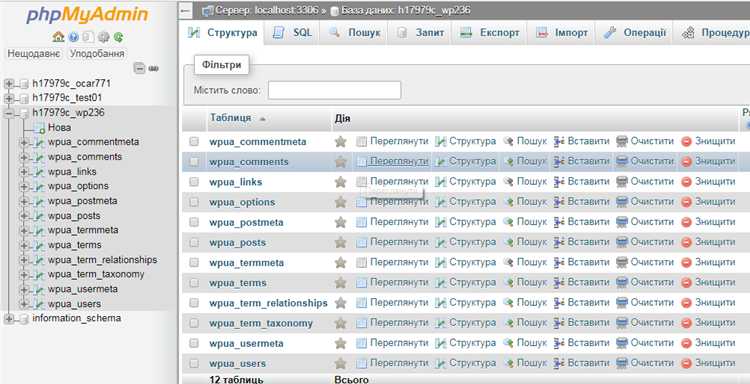
Task: Select Нова to create a new table
Action: [x=59, y=128]
